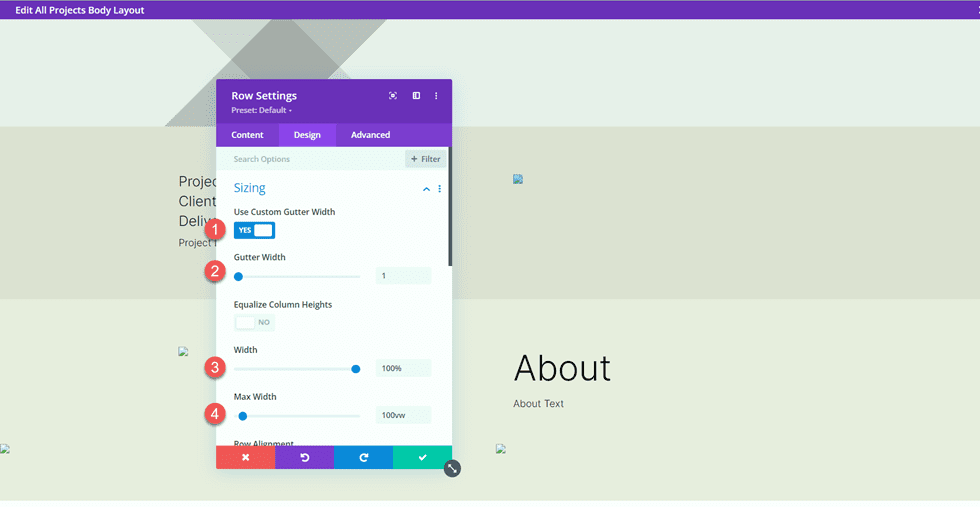Open Row Settings three-dot menu

point(436,96)
